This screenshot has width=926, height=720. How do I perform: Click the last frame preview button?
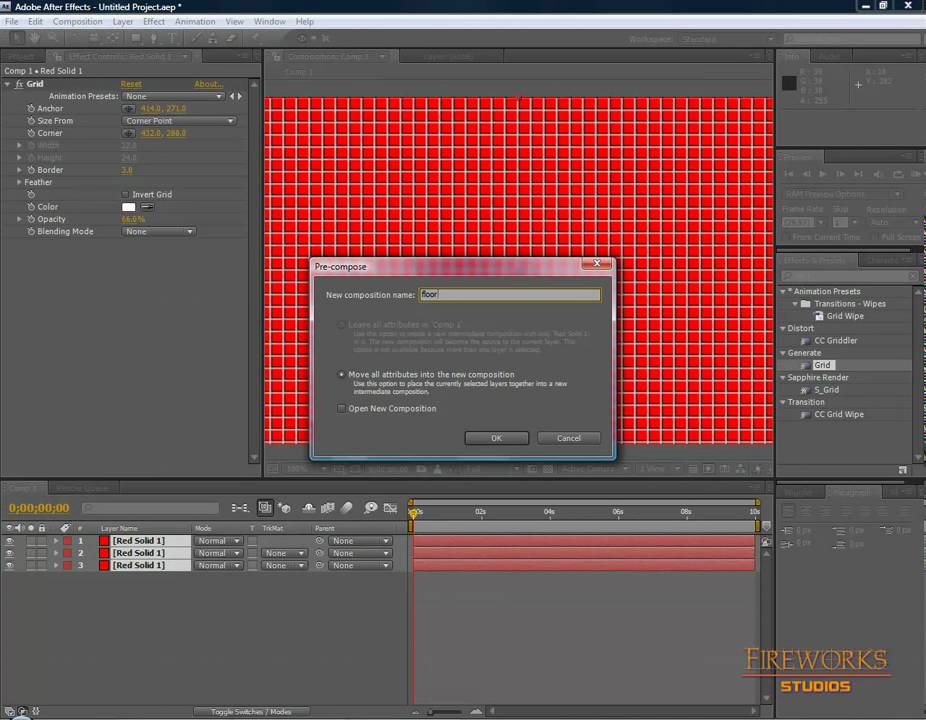point(858,174)
